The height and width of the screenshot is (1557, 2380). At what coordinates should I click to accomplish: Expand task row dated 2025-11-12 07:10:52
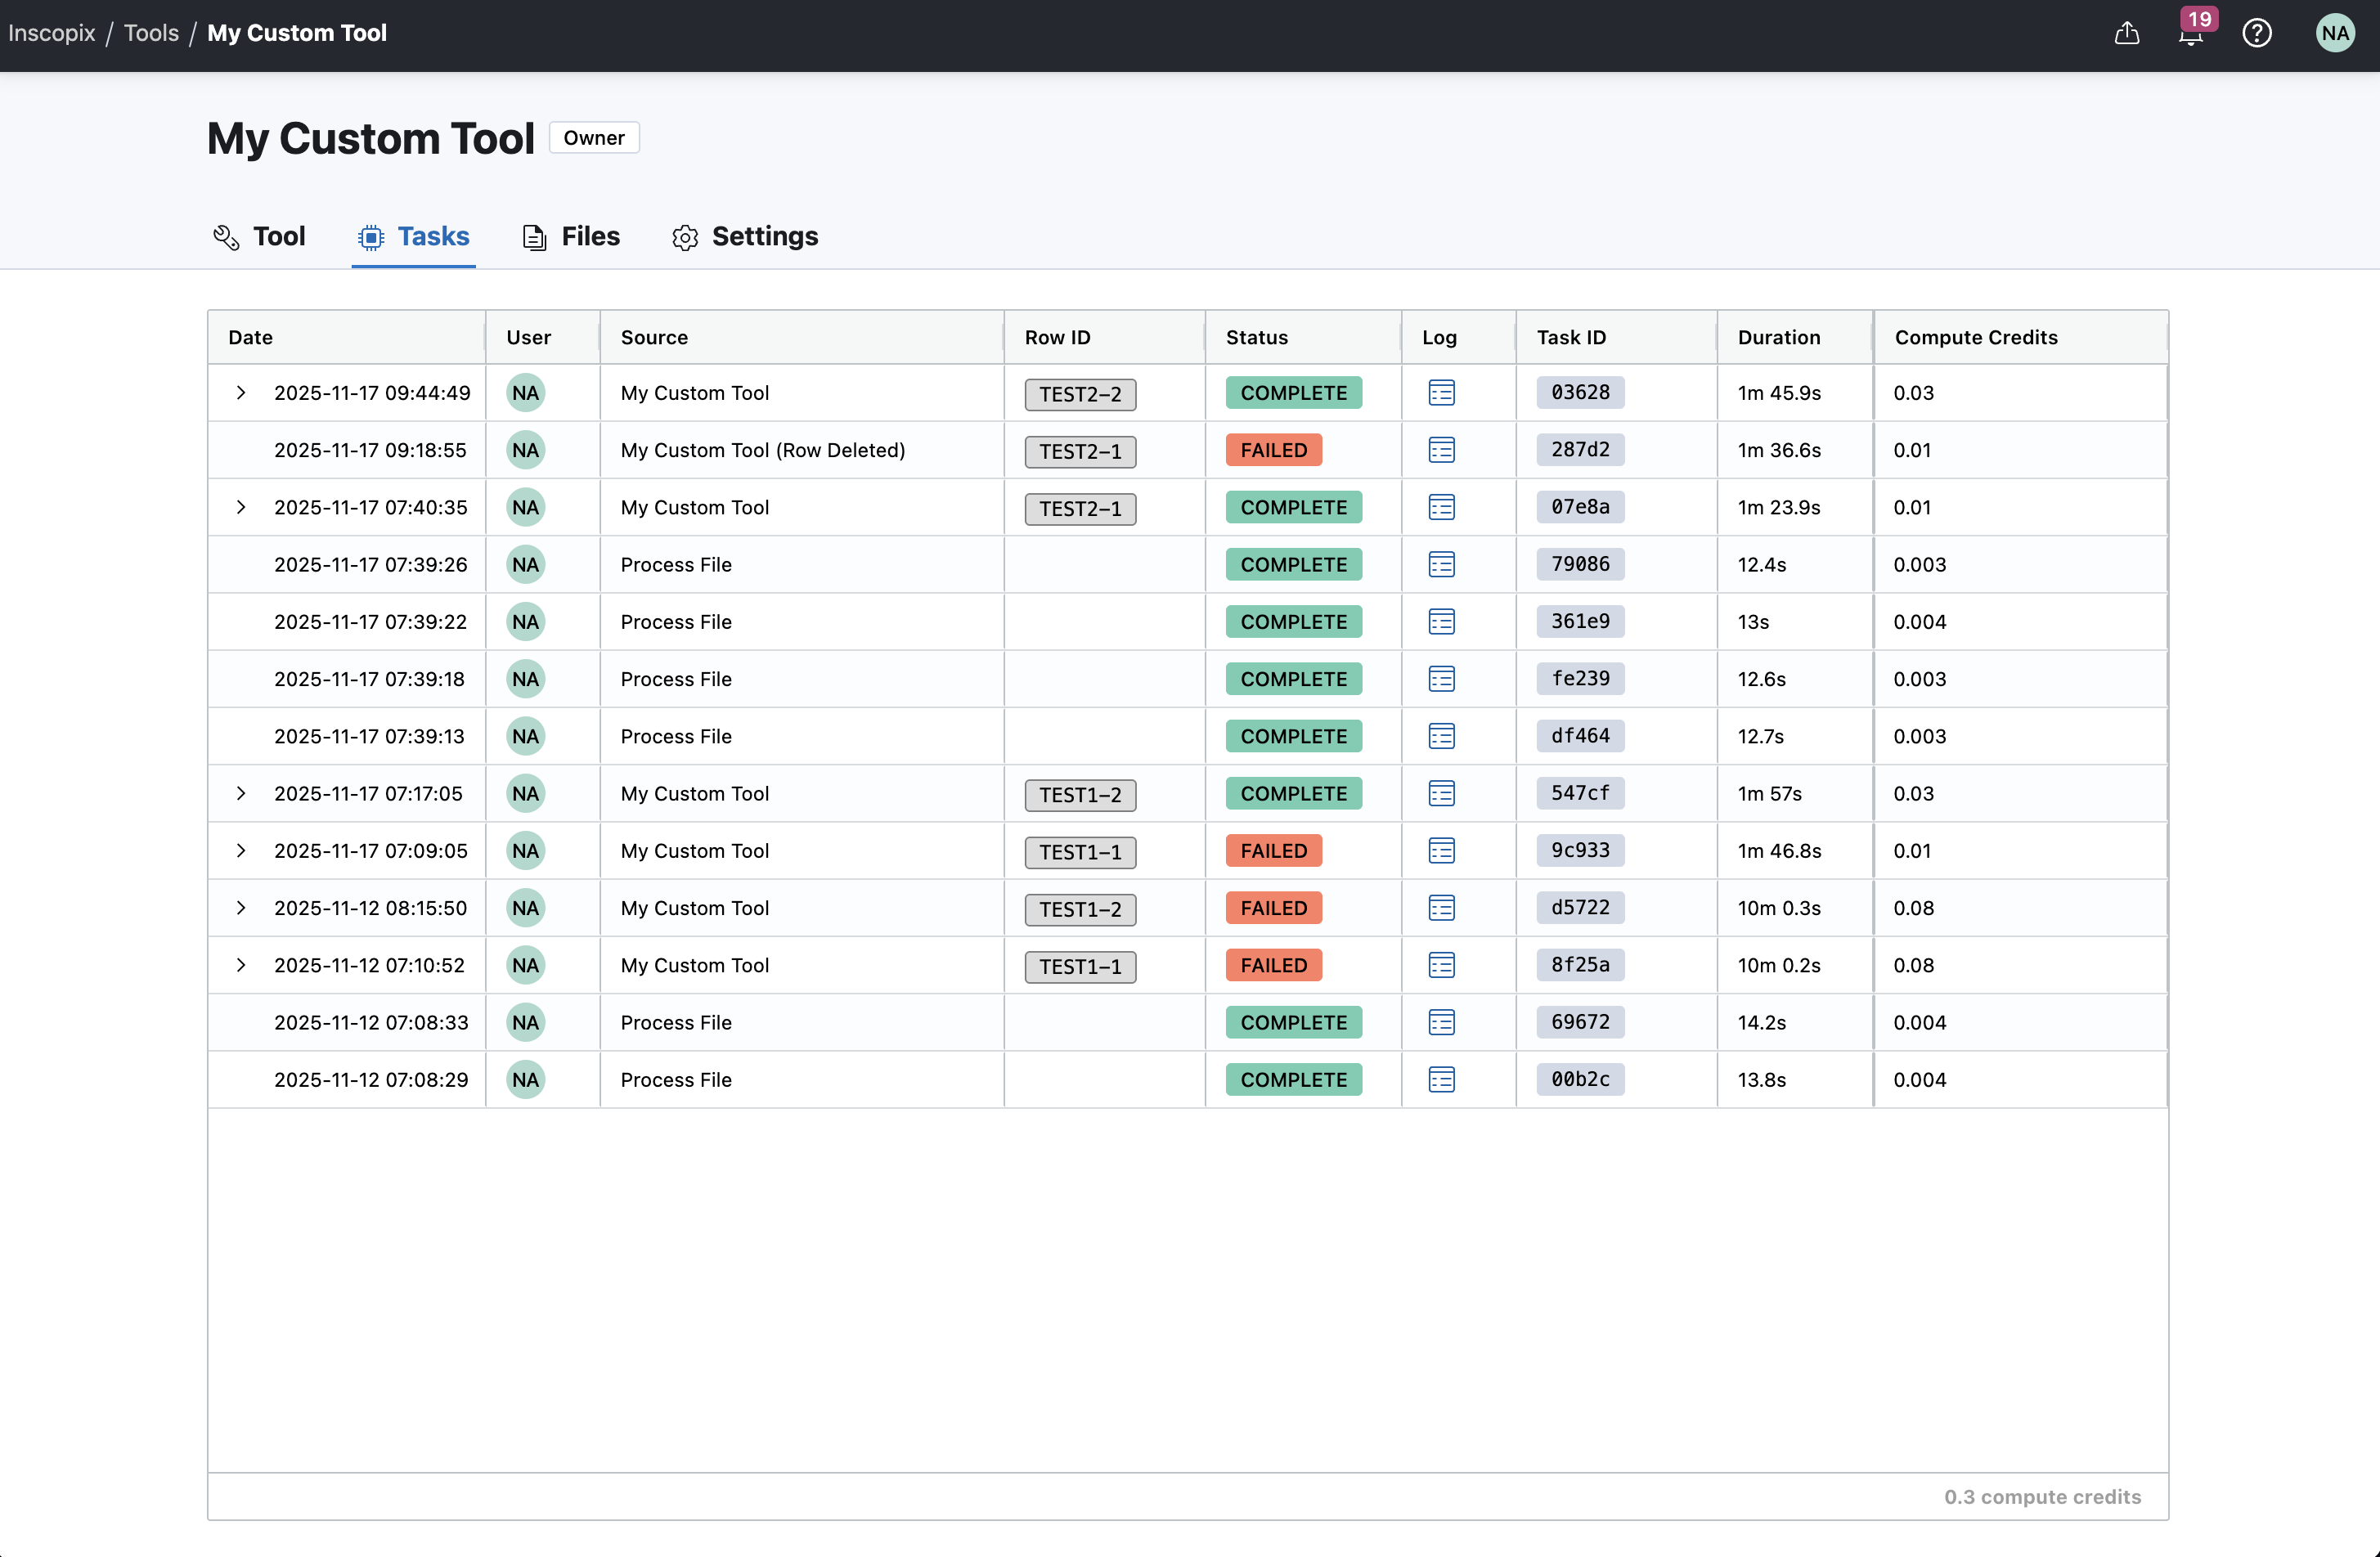click(x=241, y=965)
